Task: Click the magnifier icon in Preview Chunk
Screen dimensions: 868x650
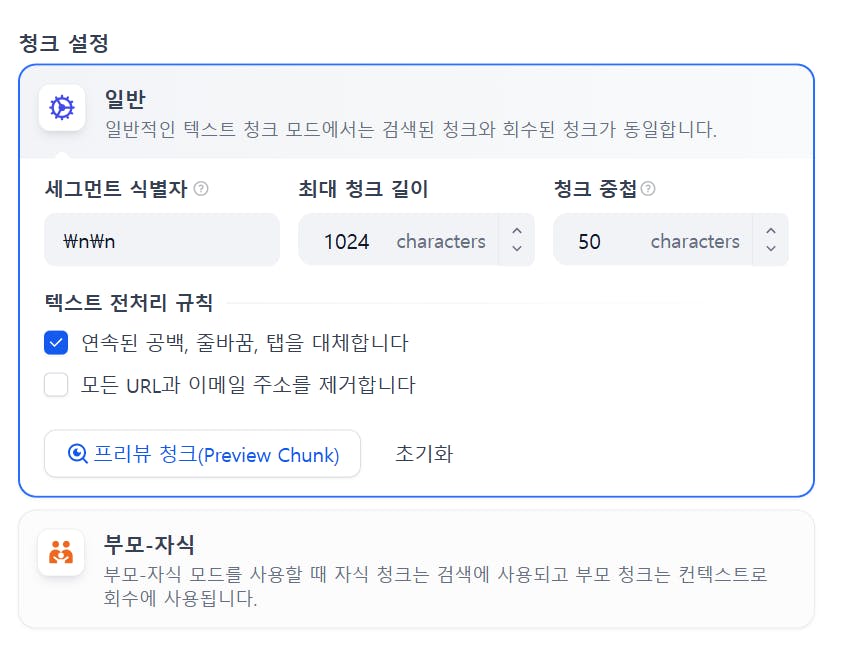Action: coord(78,454)
